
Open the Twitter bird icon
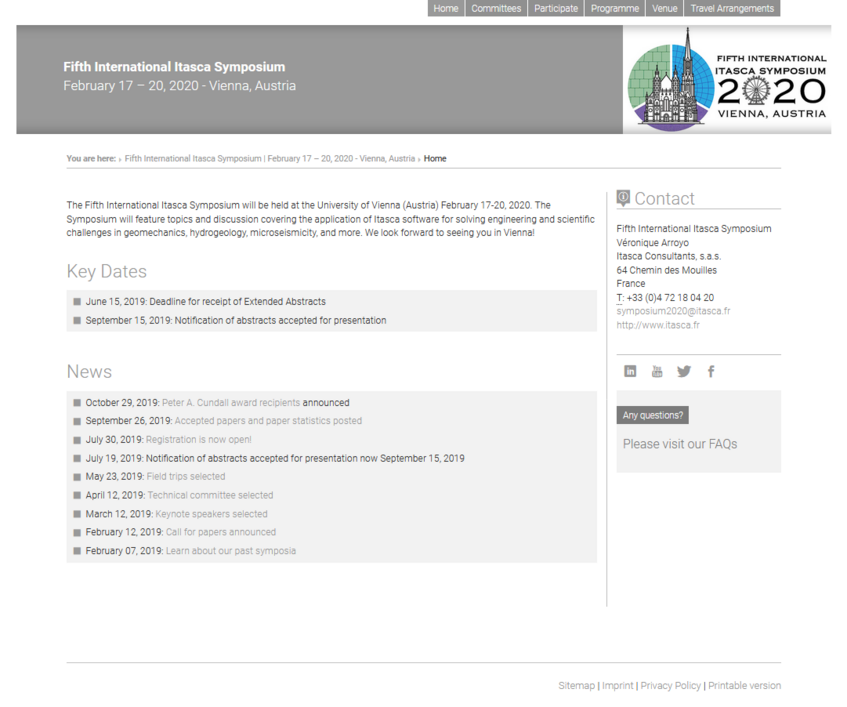point(684,371)
